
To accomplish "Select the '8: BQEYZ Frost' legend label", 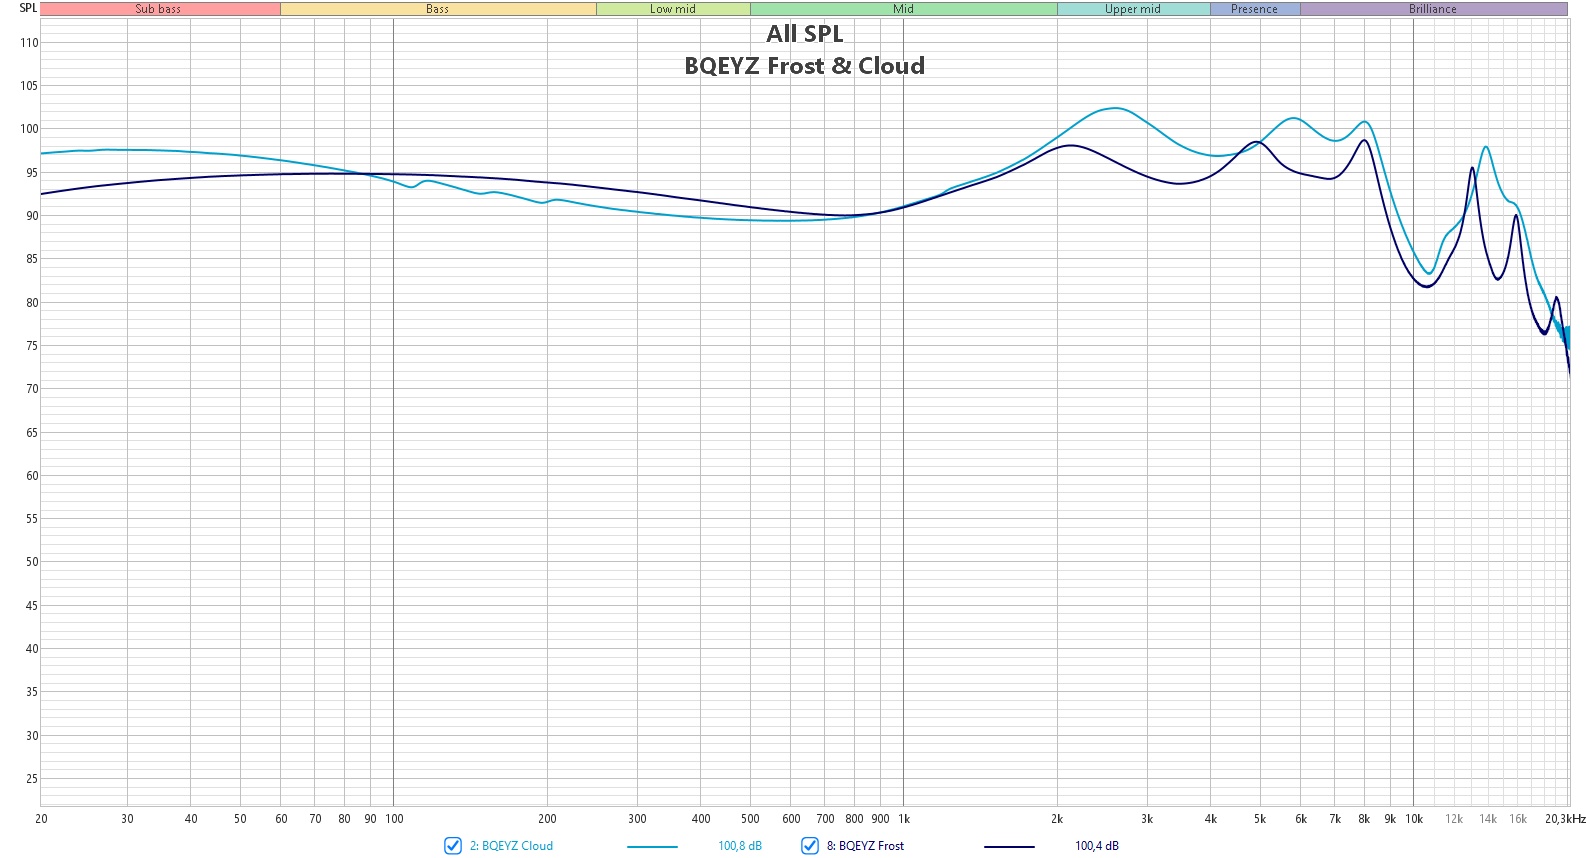I will [865, 846].
